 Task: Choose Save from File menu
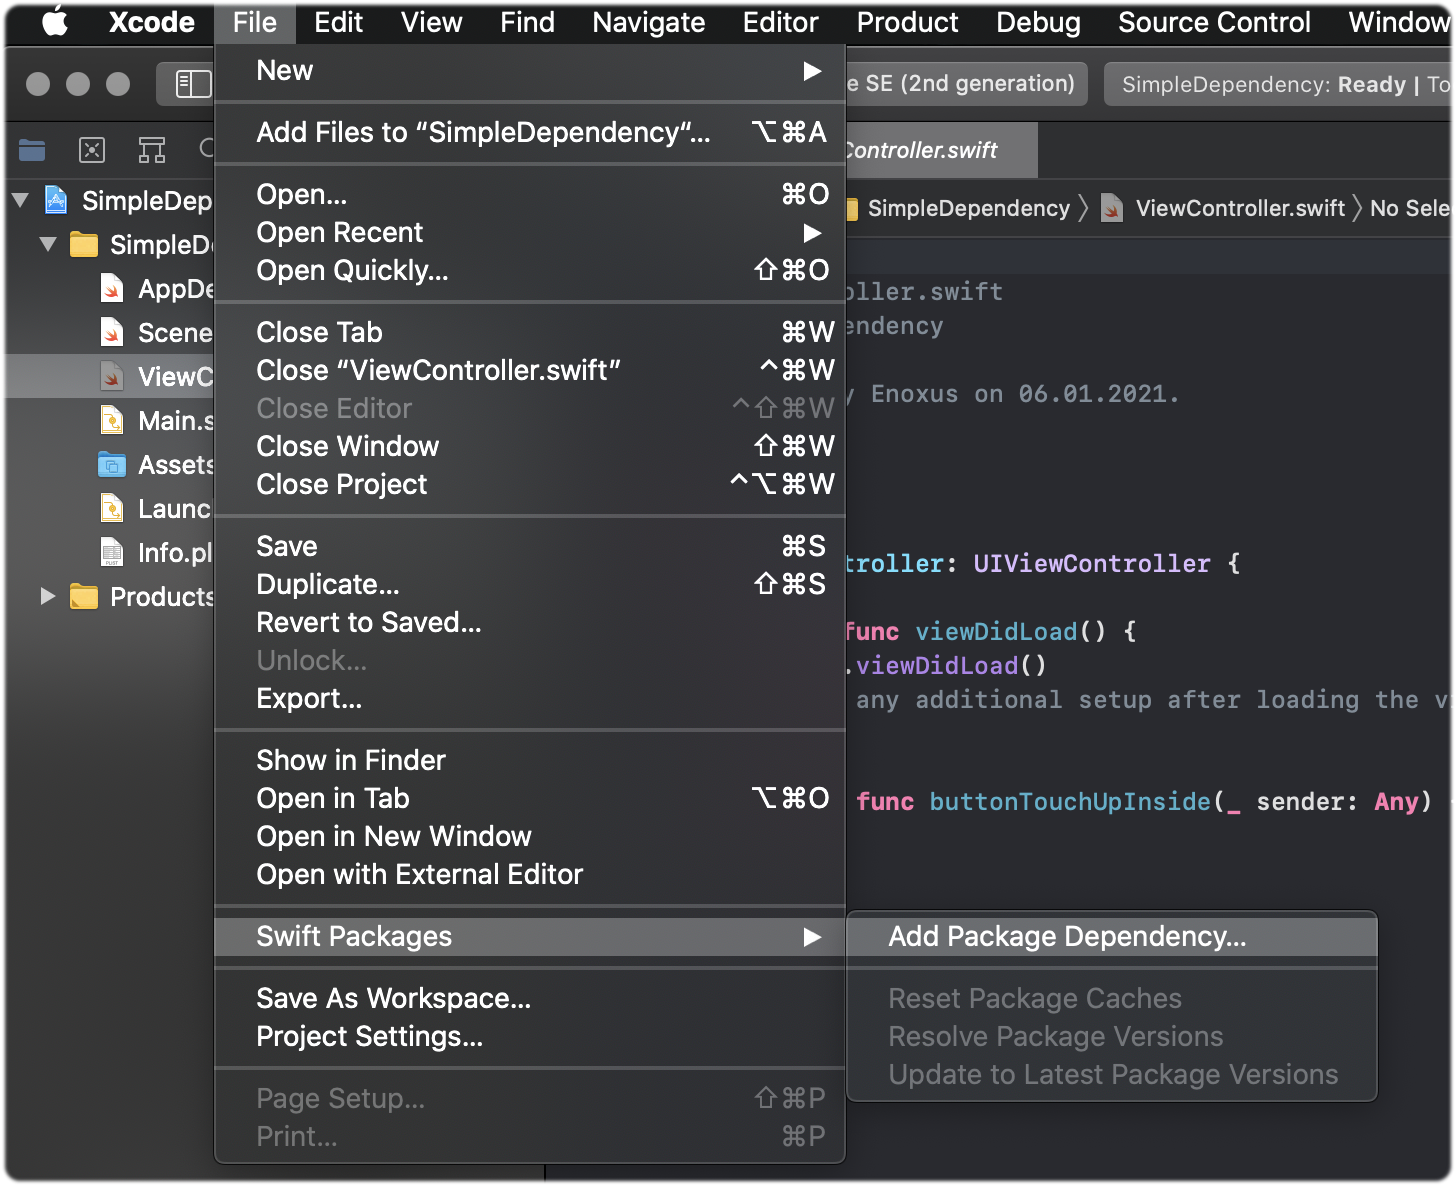pyautogui.click(x=530, y=546)
